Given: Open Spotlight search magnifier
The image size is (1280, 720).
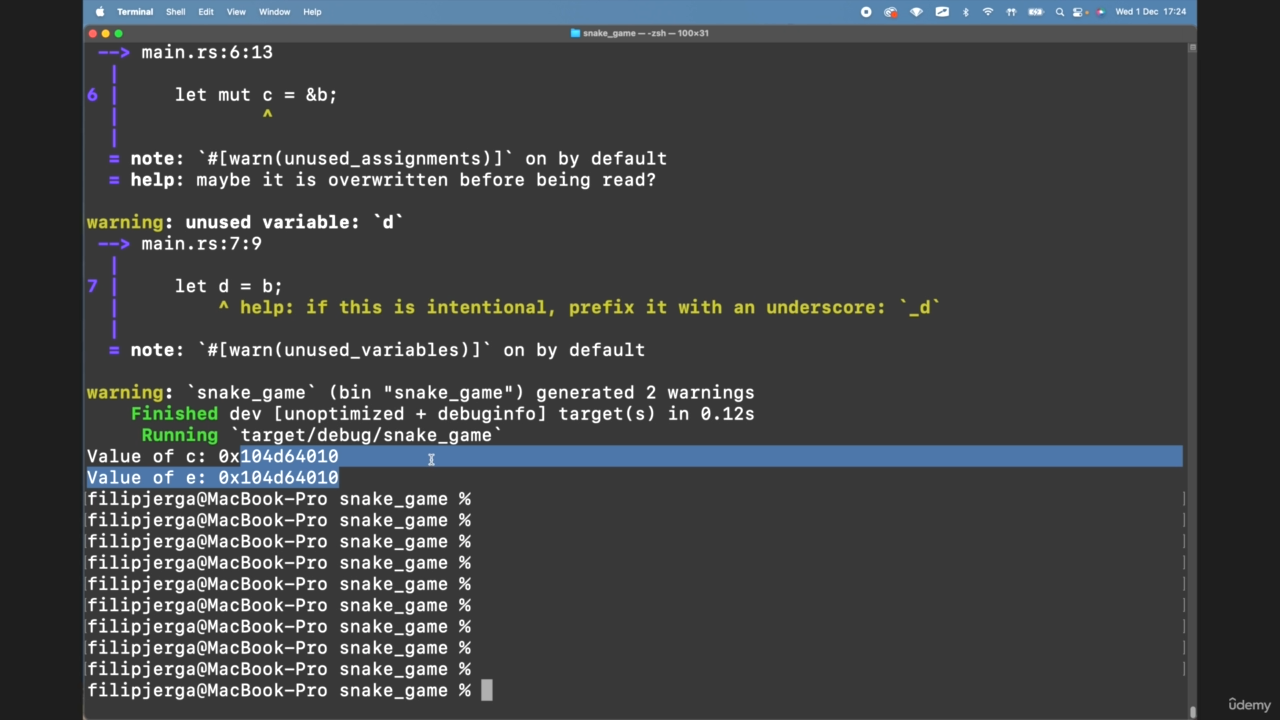Looking at the screenshot, I should tap(1060, 12).
